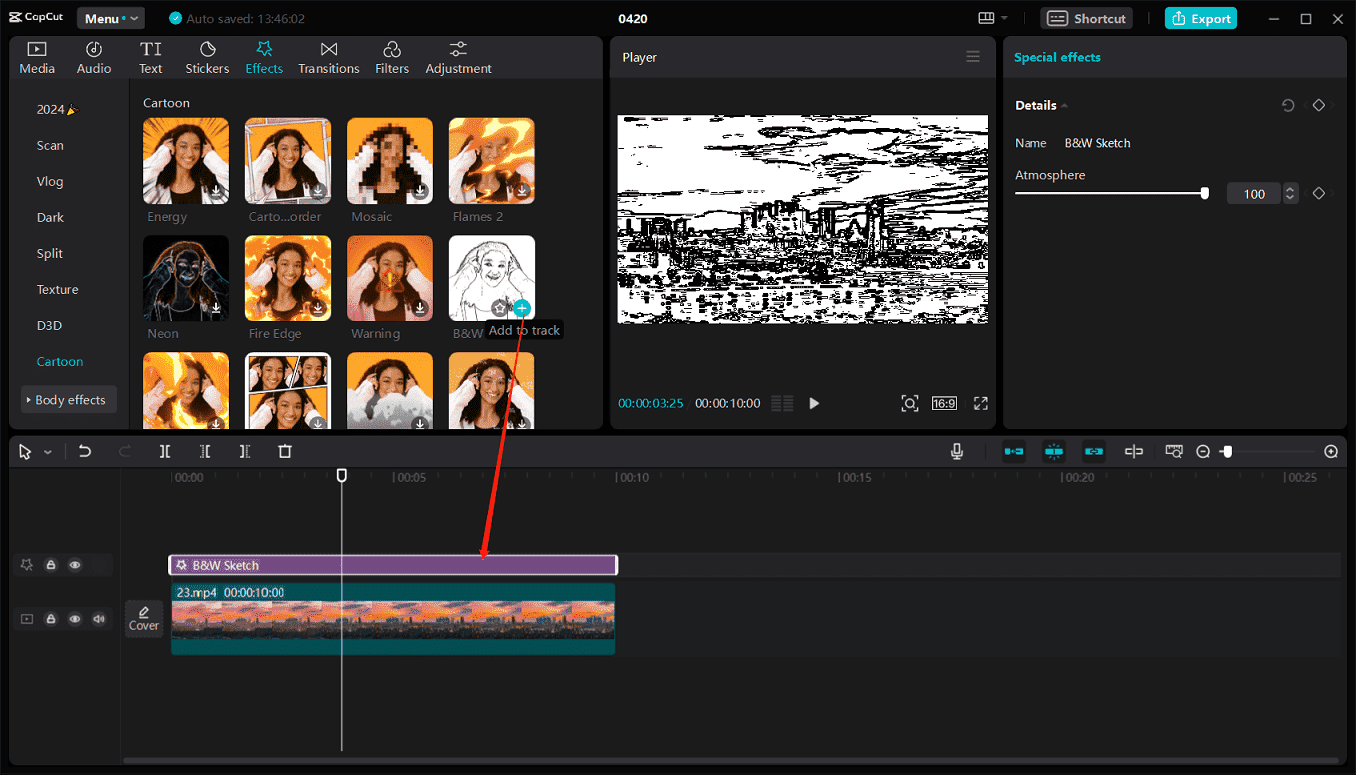
Task: Select the D3D effects category
Action: pos(50,325)
